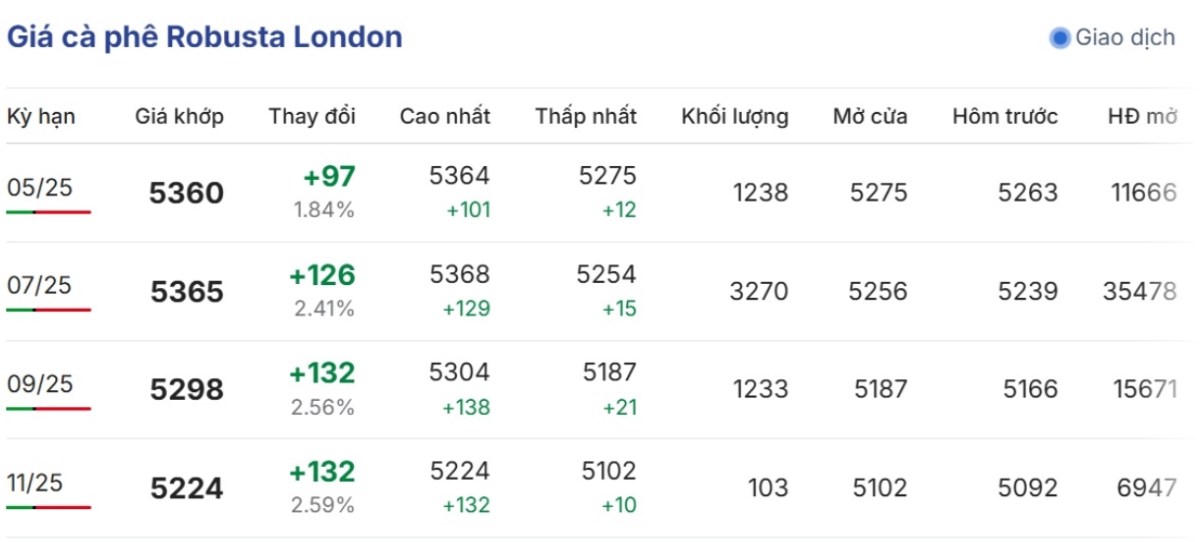Click the HĐ mở column header
The image size is (1200, 542).
(1142, 116)
